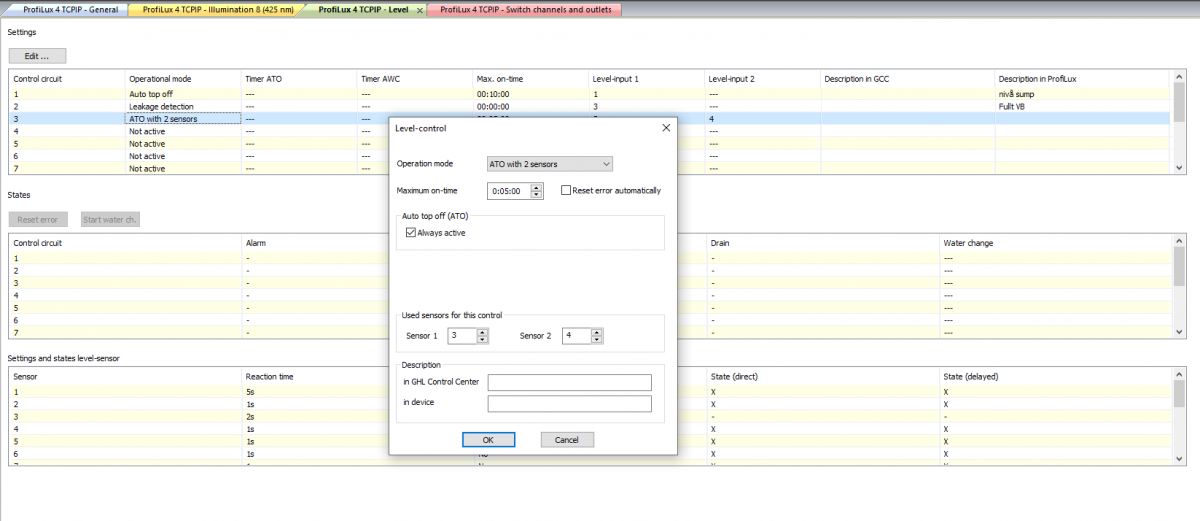Cancel the Level-control dialog
Viewport: 1200px width, 521px height.
pos(567,439)
